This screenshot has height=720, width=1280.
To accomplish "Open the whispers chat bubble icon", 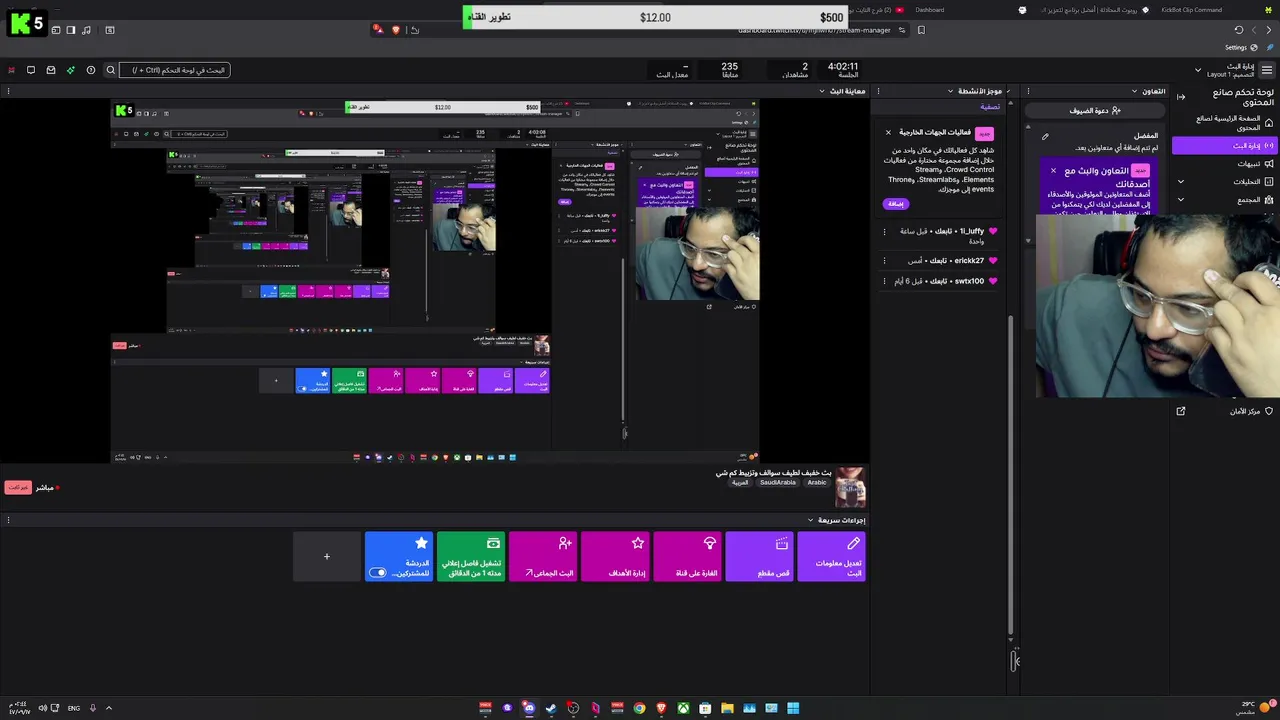I will tap(31, 70).
